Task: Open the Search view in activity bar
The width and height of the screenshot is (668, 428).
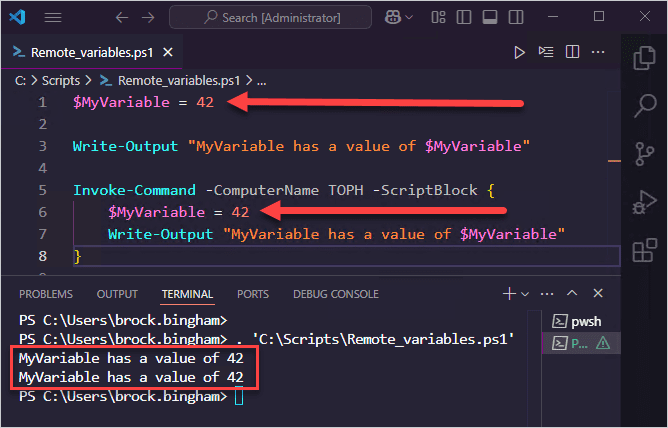Action: pyautogui.click(x=645, y=106)
